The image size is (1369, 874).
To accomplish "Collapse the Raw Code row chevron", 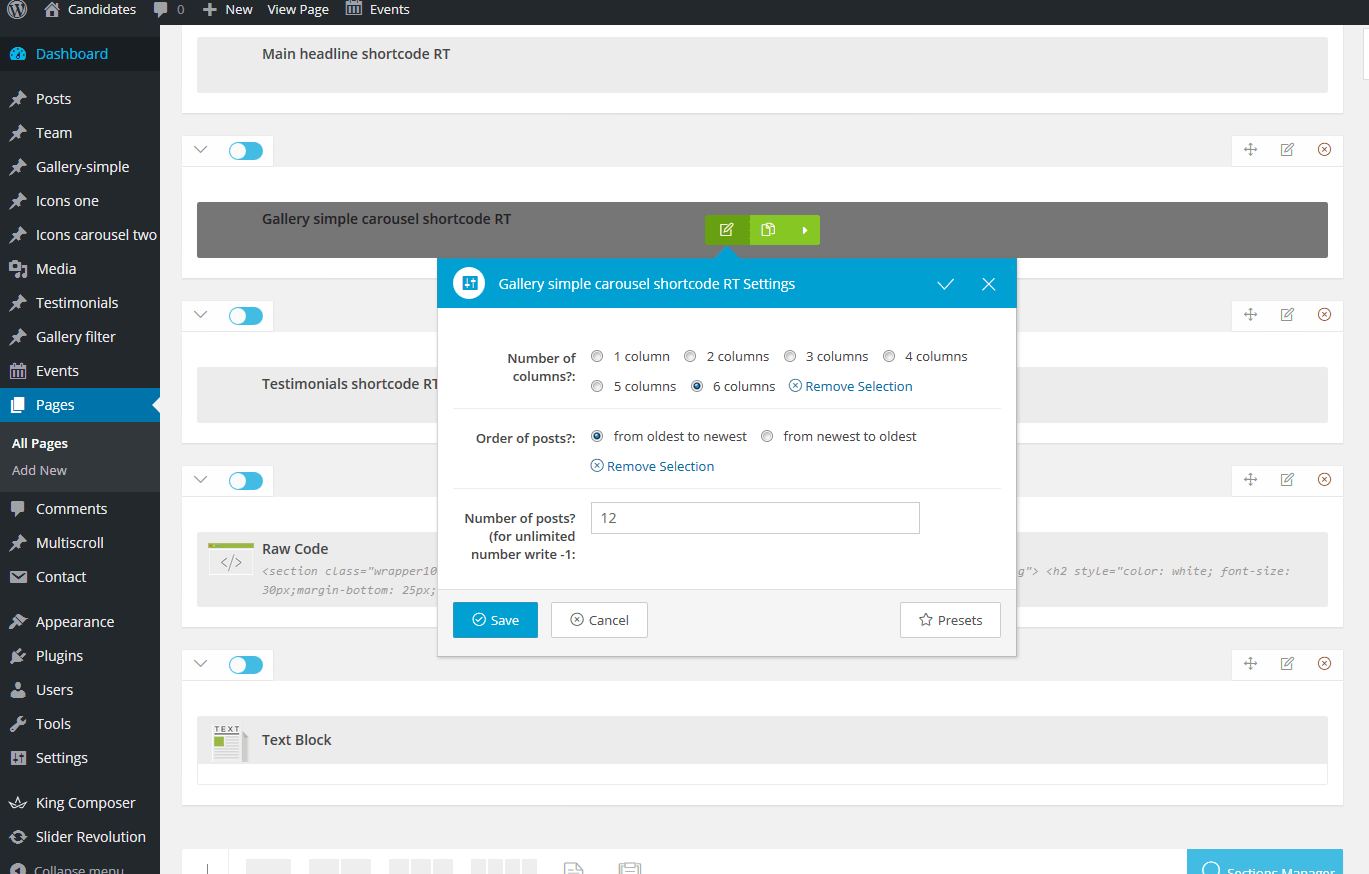I will [200, 480].
